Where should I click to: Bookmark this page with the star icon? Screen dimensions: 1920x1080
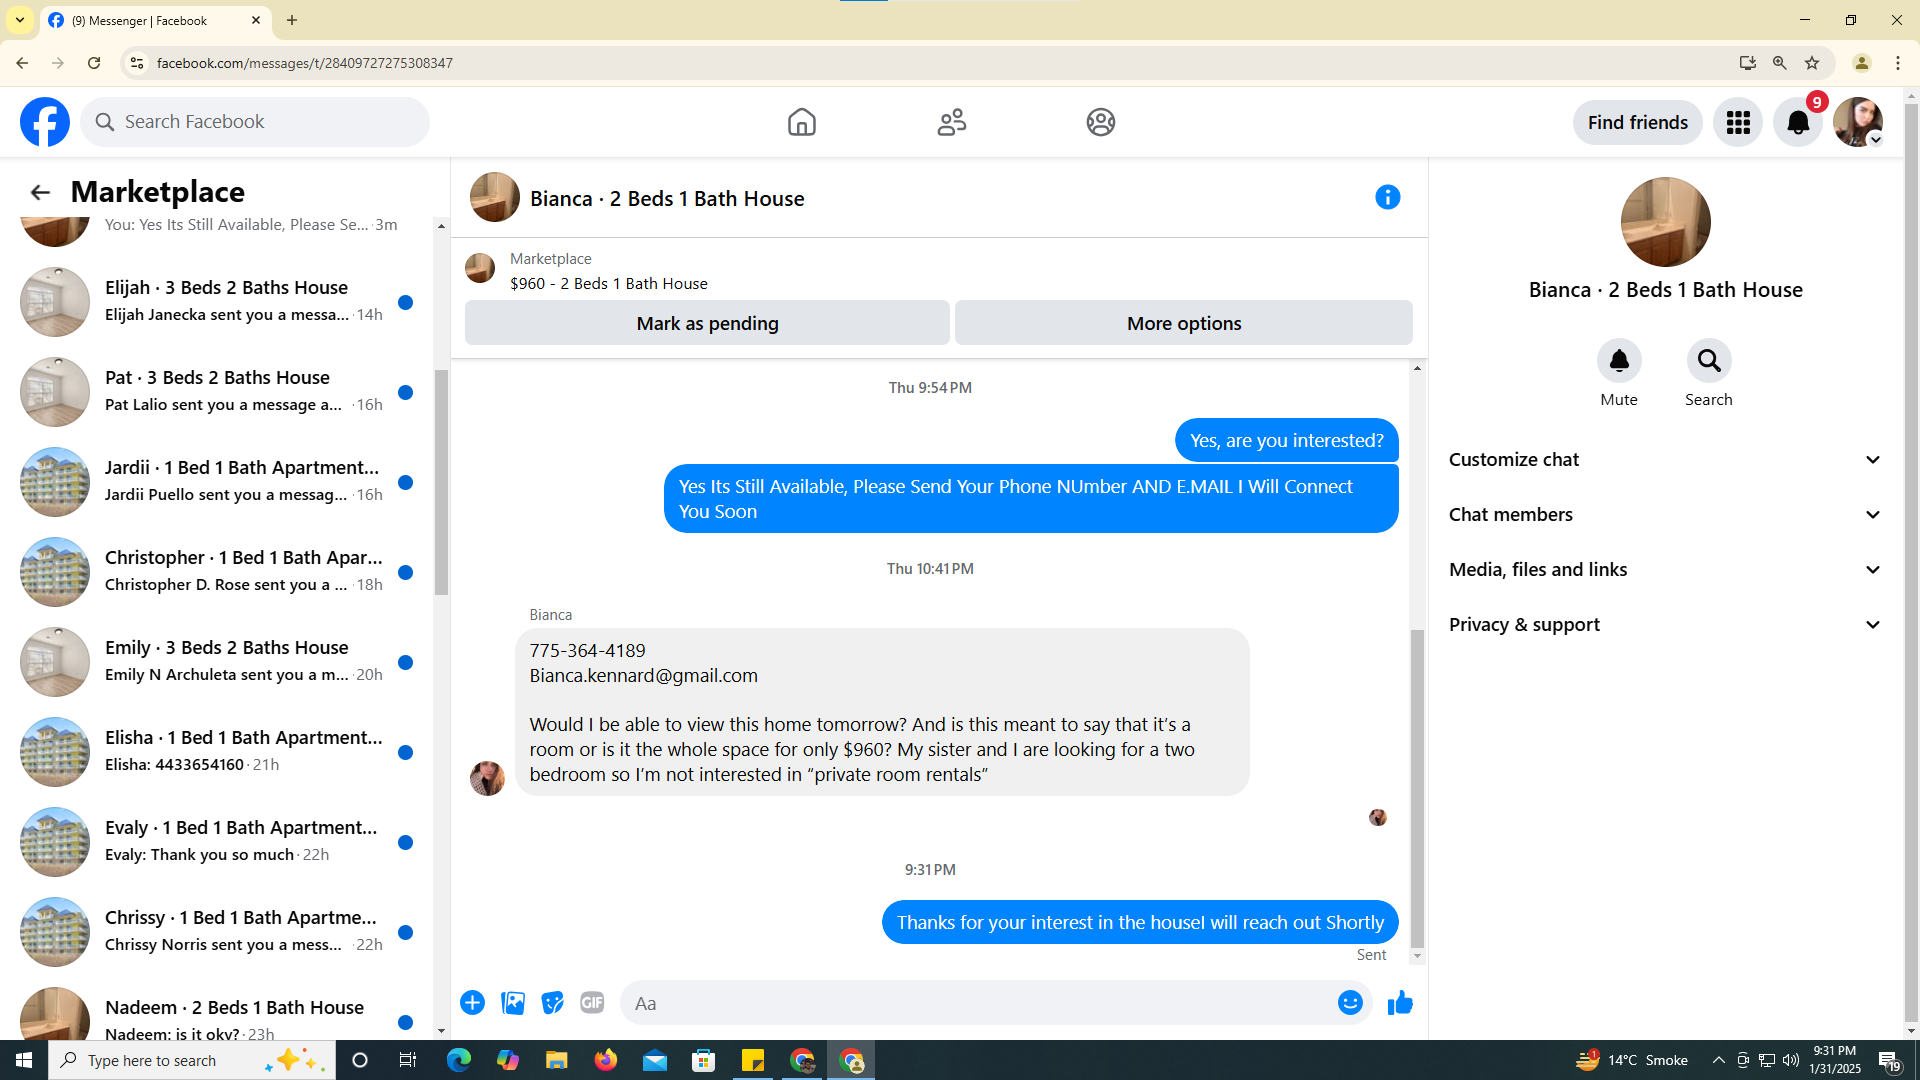pyautogui.click(x=1812, y=63)
